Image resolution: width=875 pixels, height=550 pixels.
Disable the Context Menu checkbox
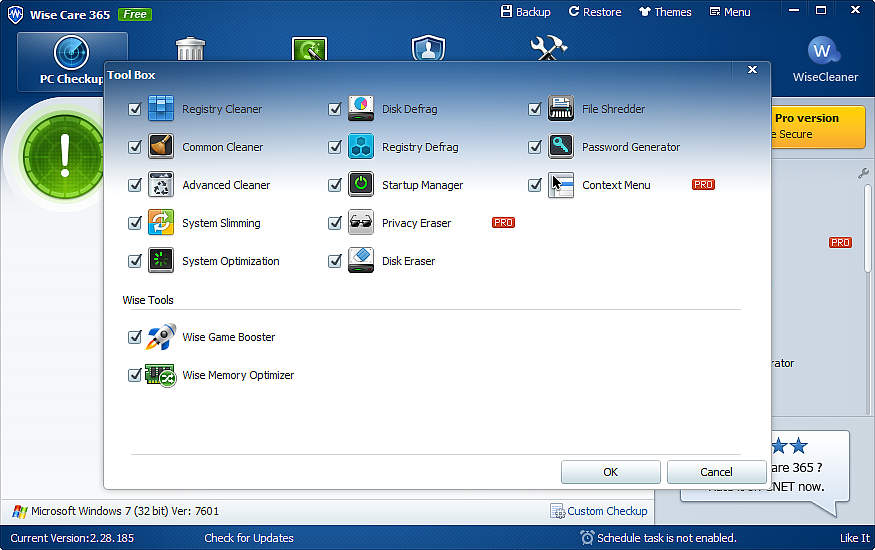coord(535,185)
